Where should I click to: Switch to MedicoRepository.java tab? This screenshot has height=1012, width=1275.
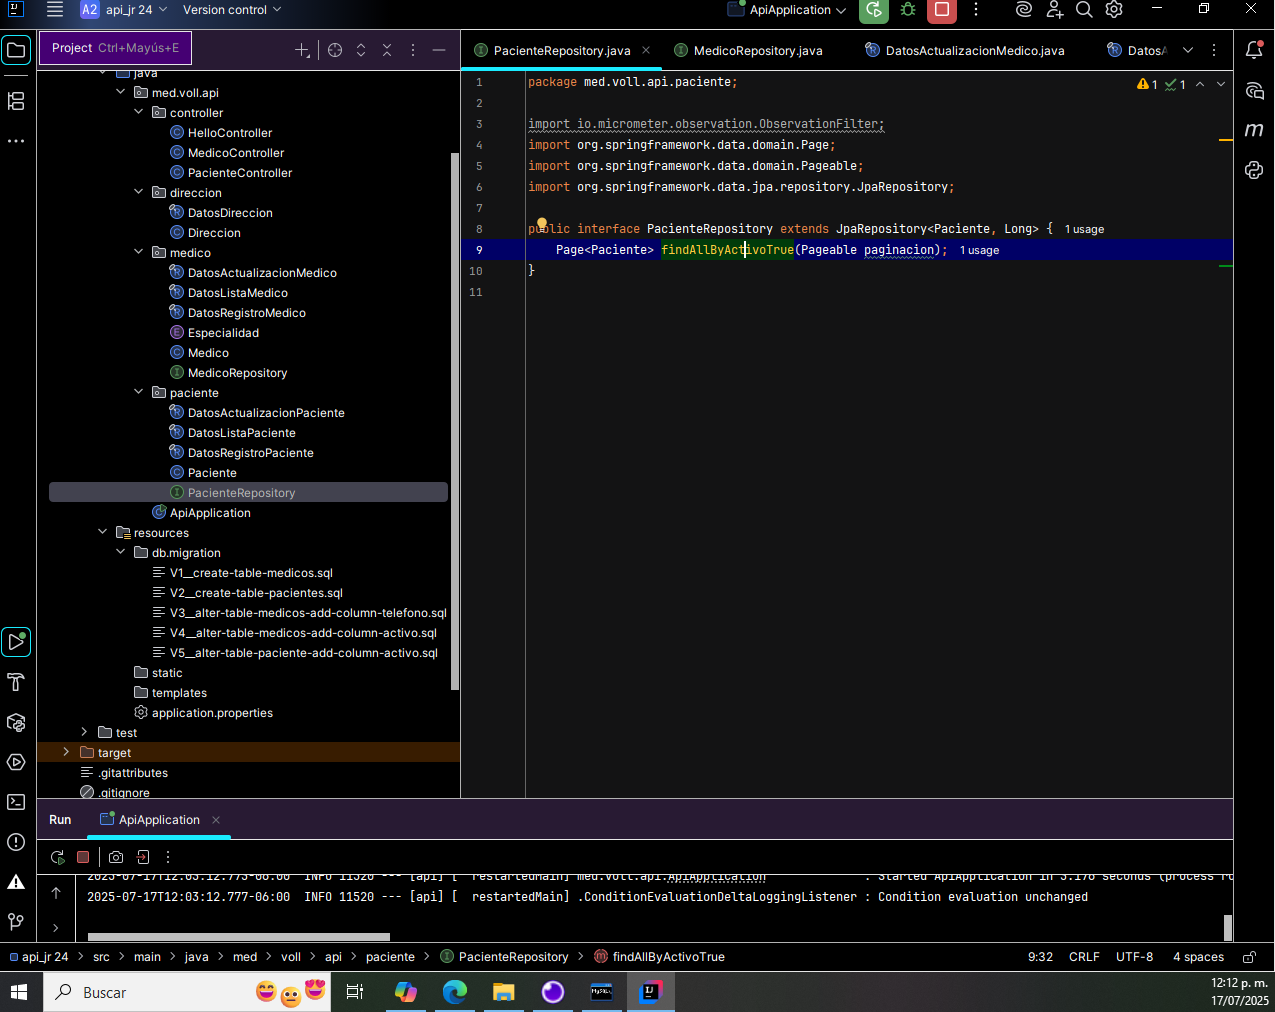pyautogui.click(x=748, y=50)
